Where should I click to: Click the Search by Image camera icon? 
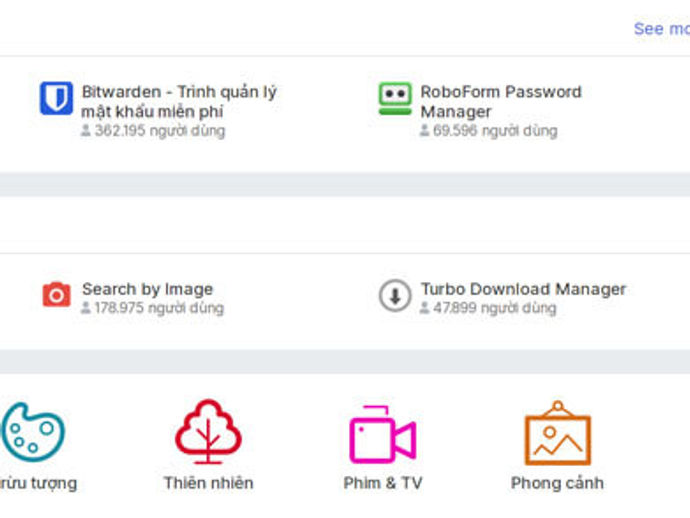point(56,295)
